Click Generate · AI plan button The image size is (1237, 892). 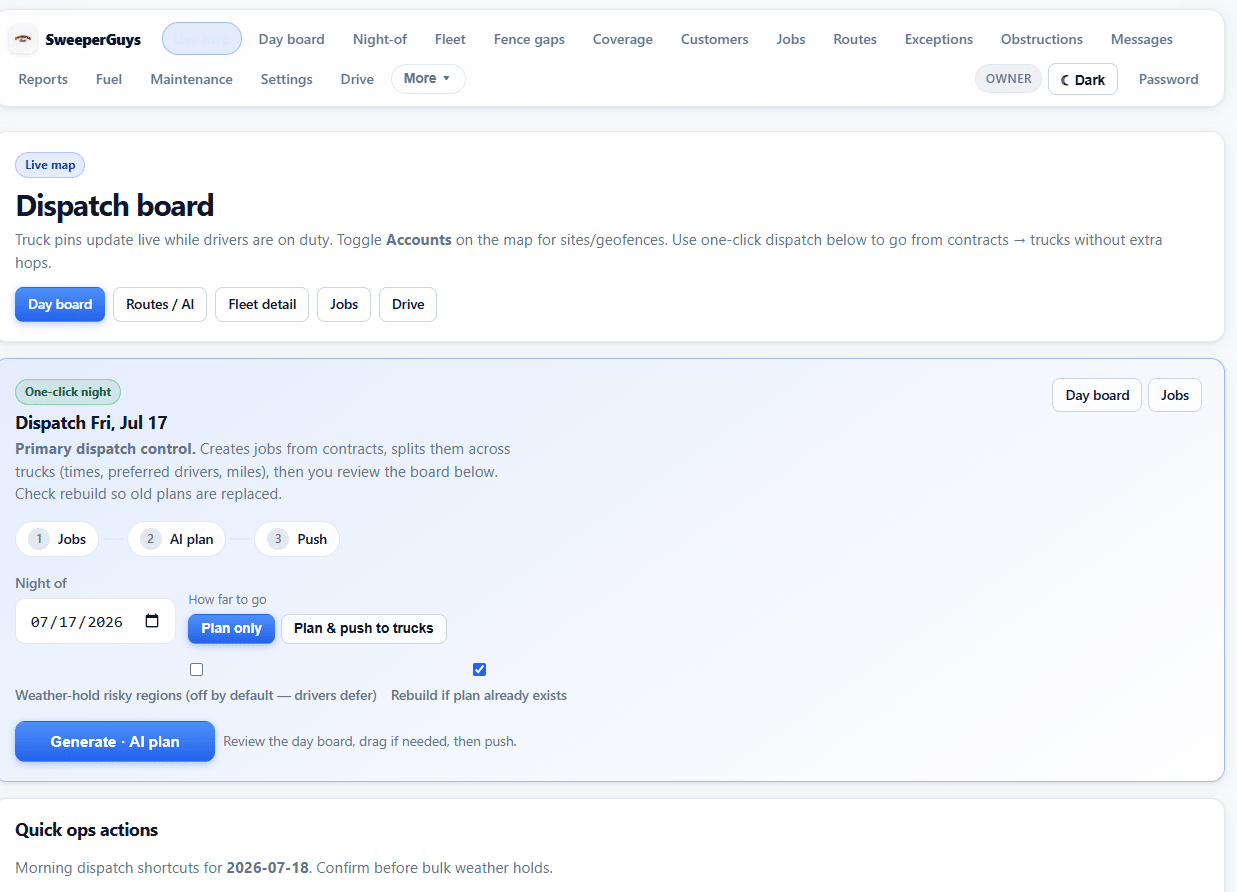tap(115, 742)
